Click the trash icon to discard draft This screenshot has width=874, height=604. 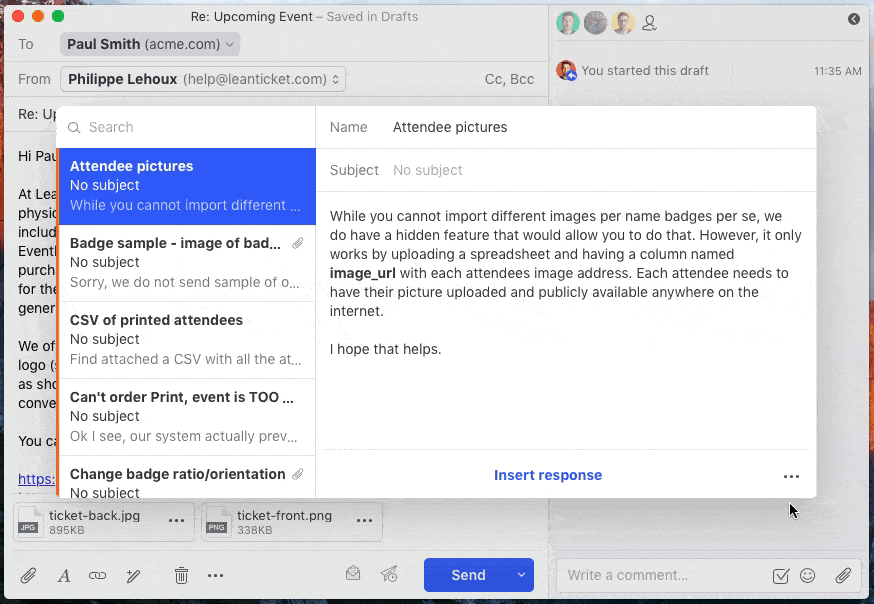tap(181, 575)
